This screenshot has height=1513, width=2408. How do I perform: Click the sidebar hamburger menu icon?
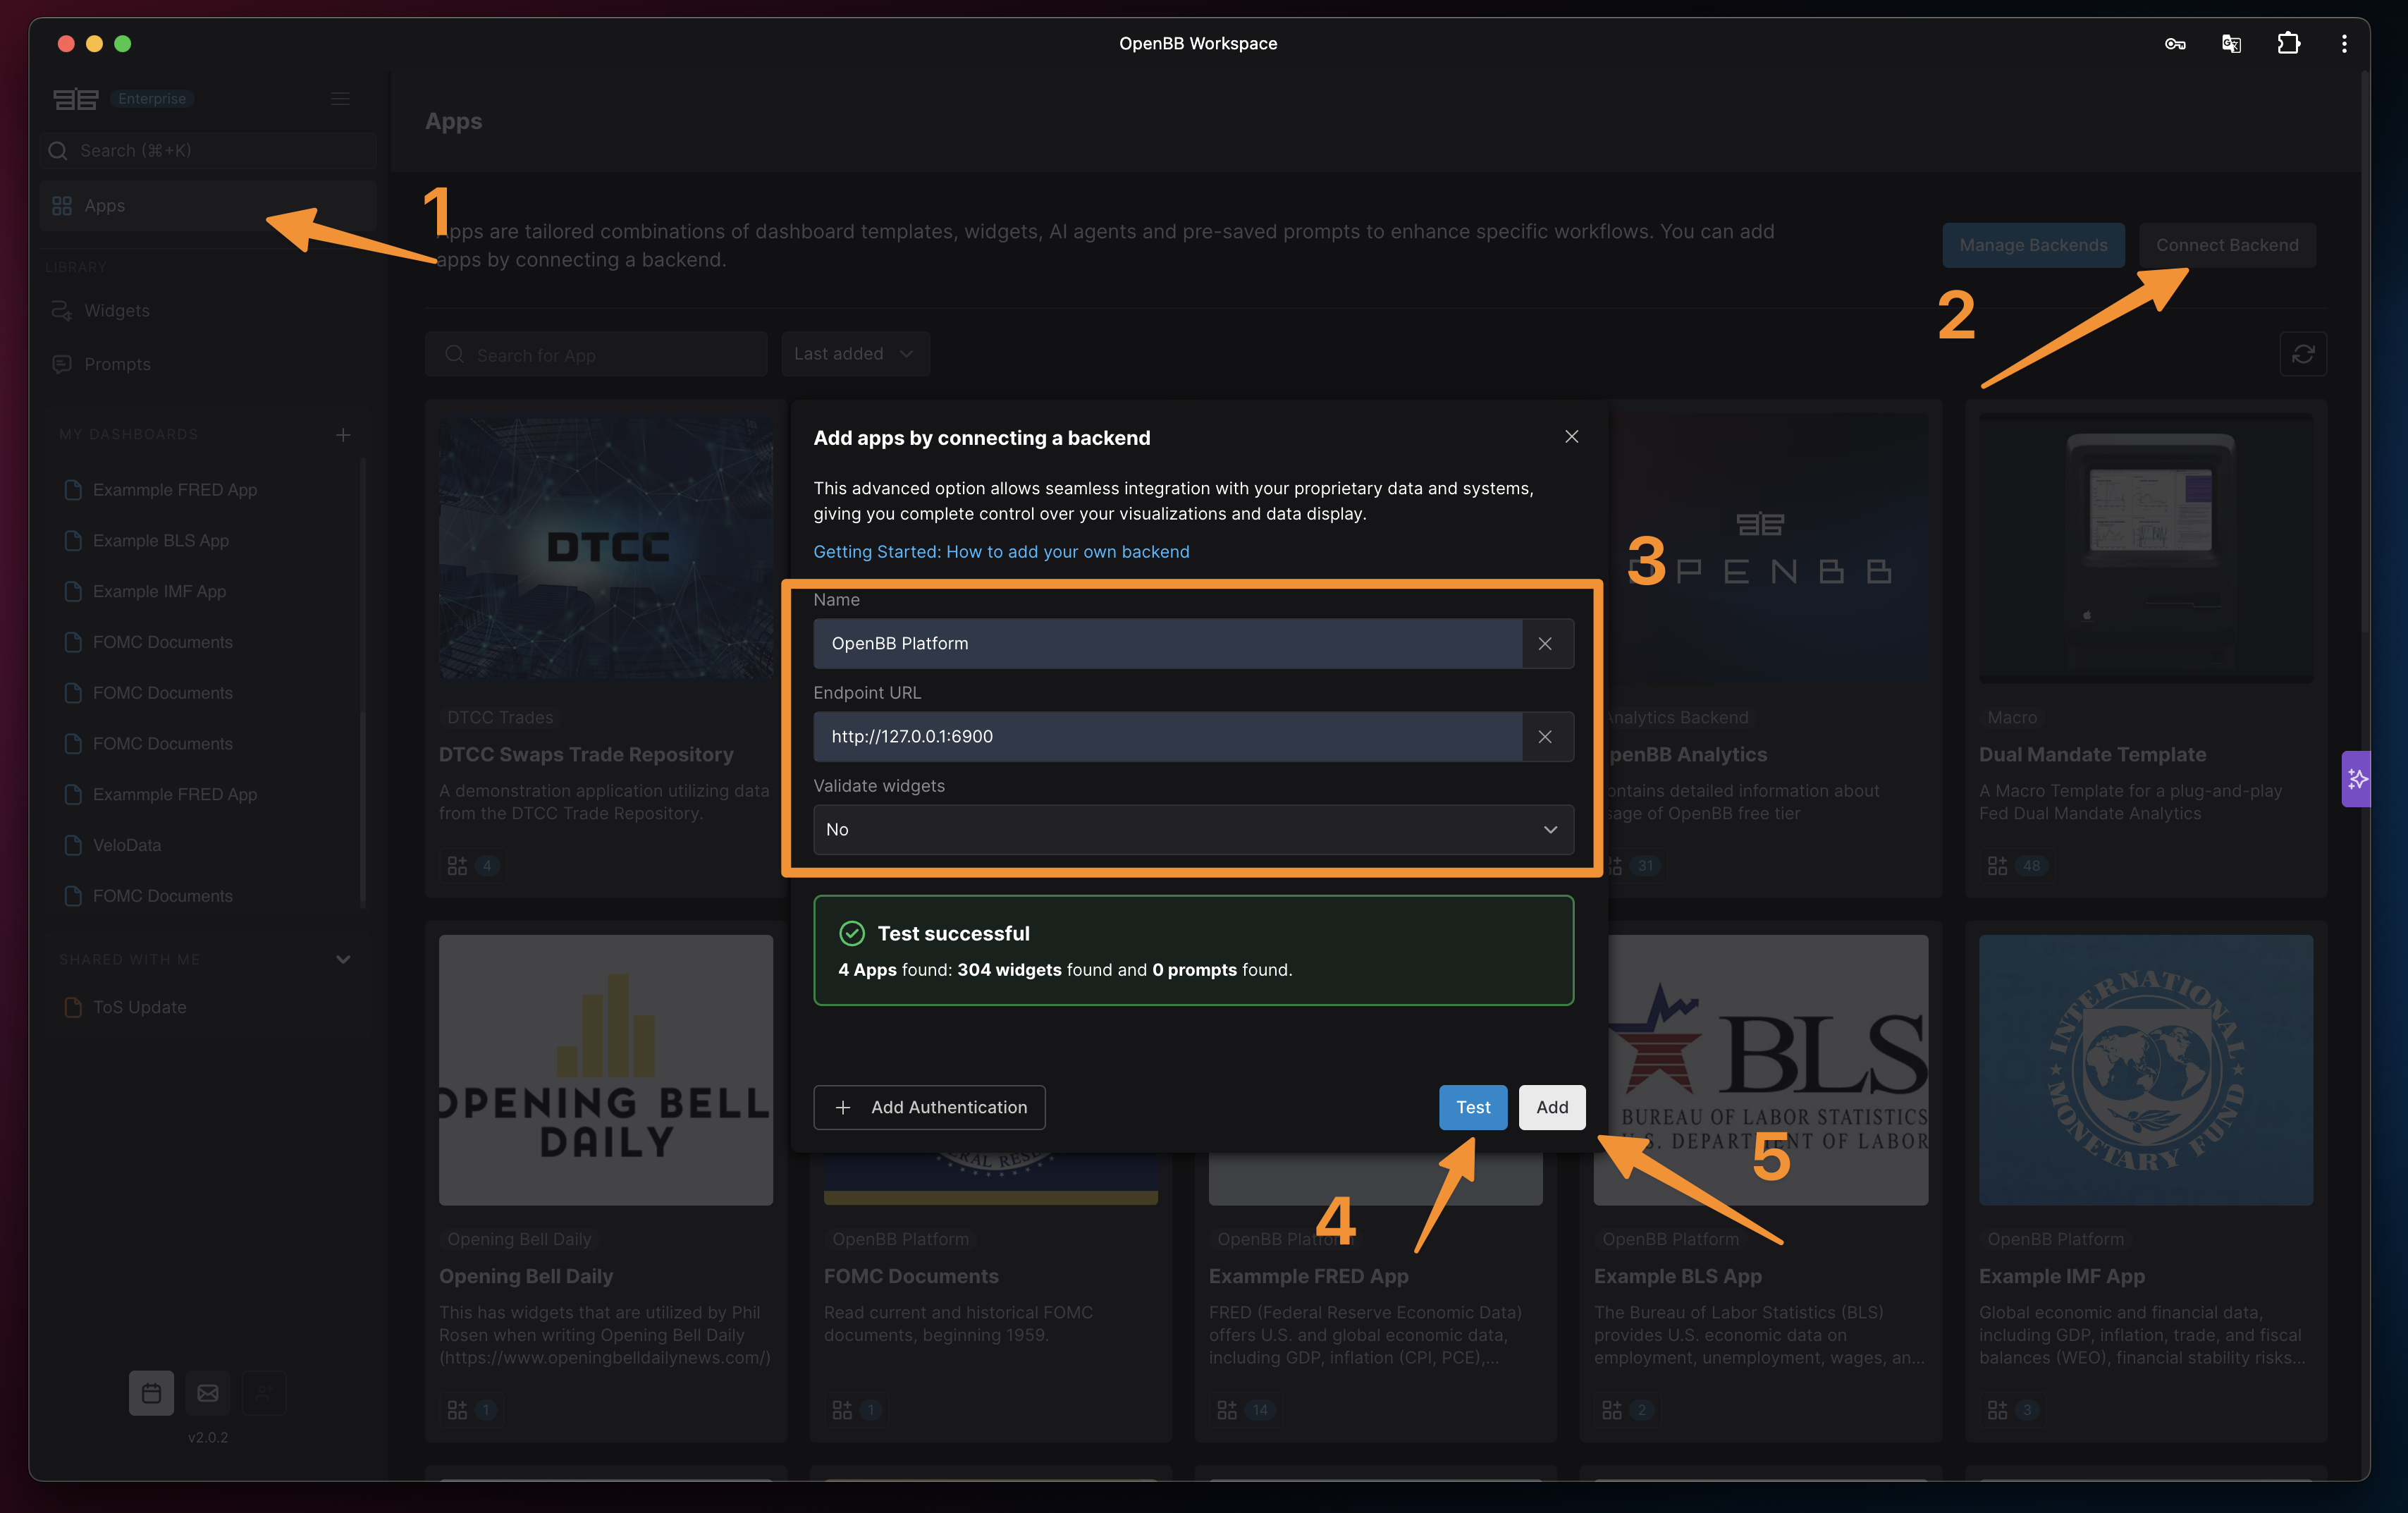(340, 98)
